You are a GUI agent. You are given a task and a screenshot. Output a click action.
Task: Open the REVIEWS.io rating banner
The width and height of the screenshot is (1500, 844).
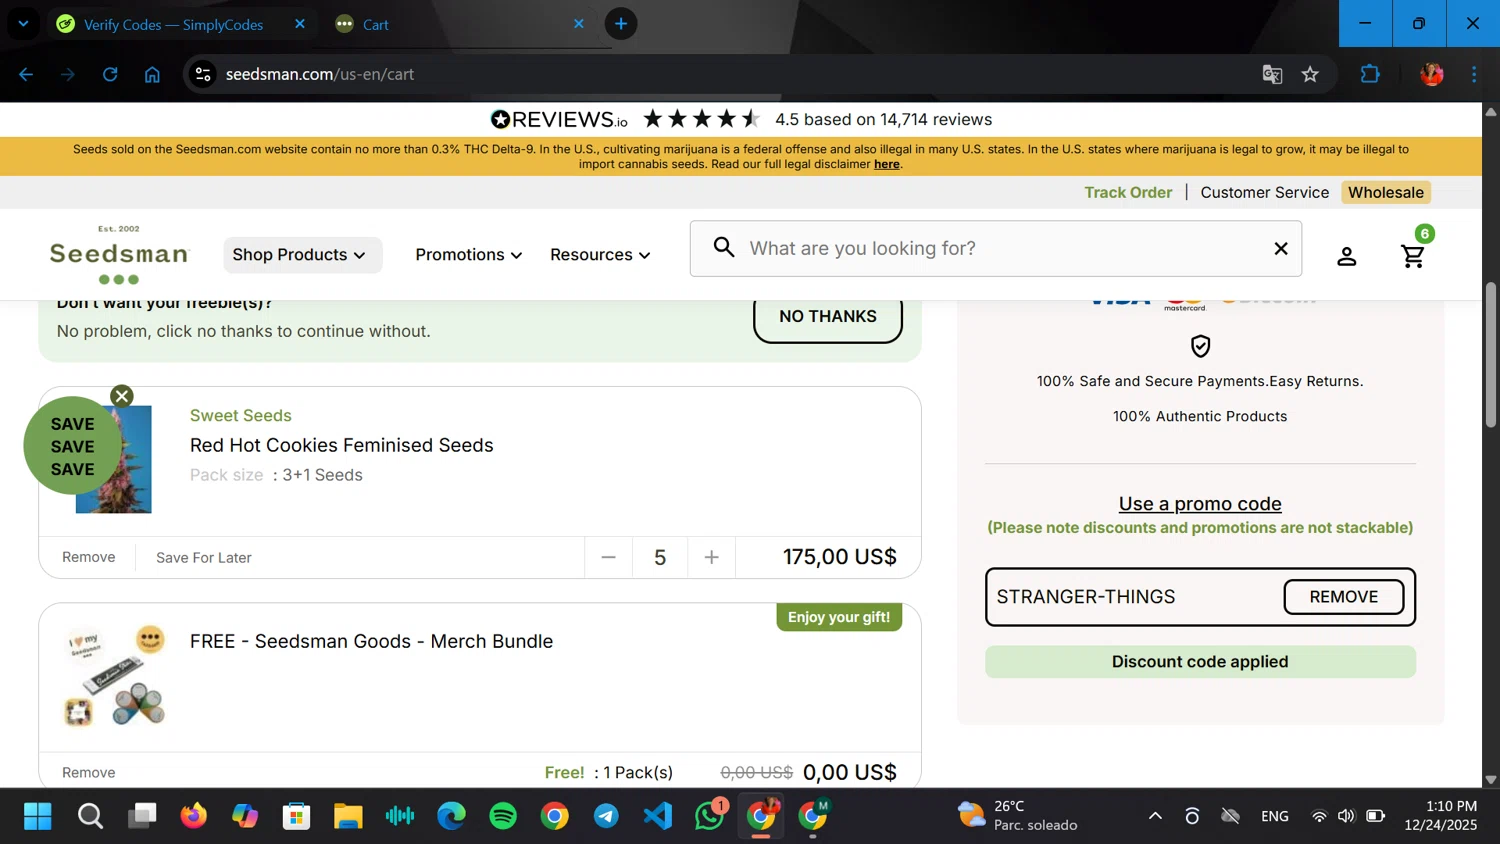click(741, 119)
